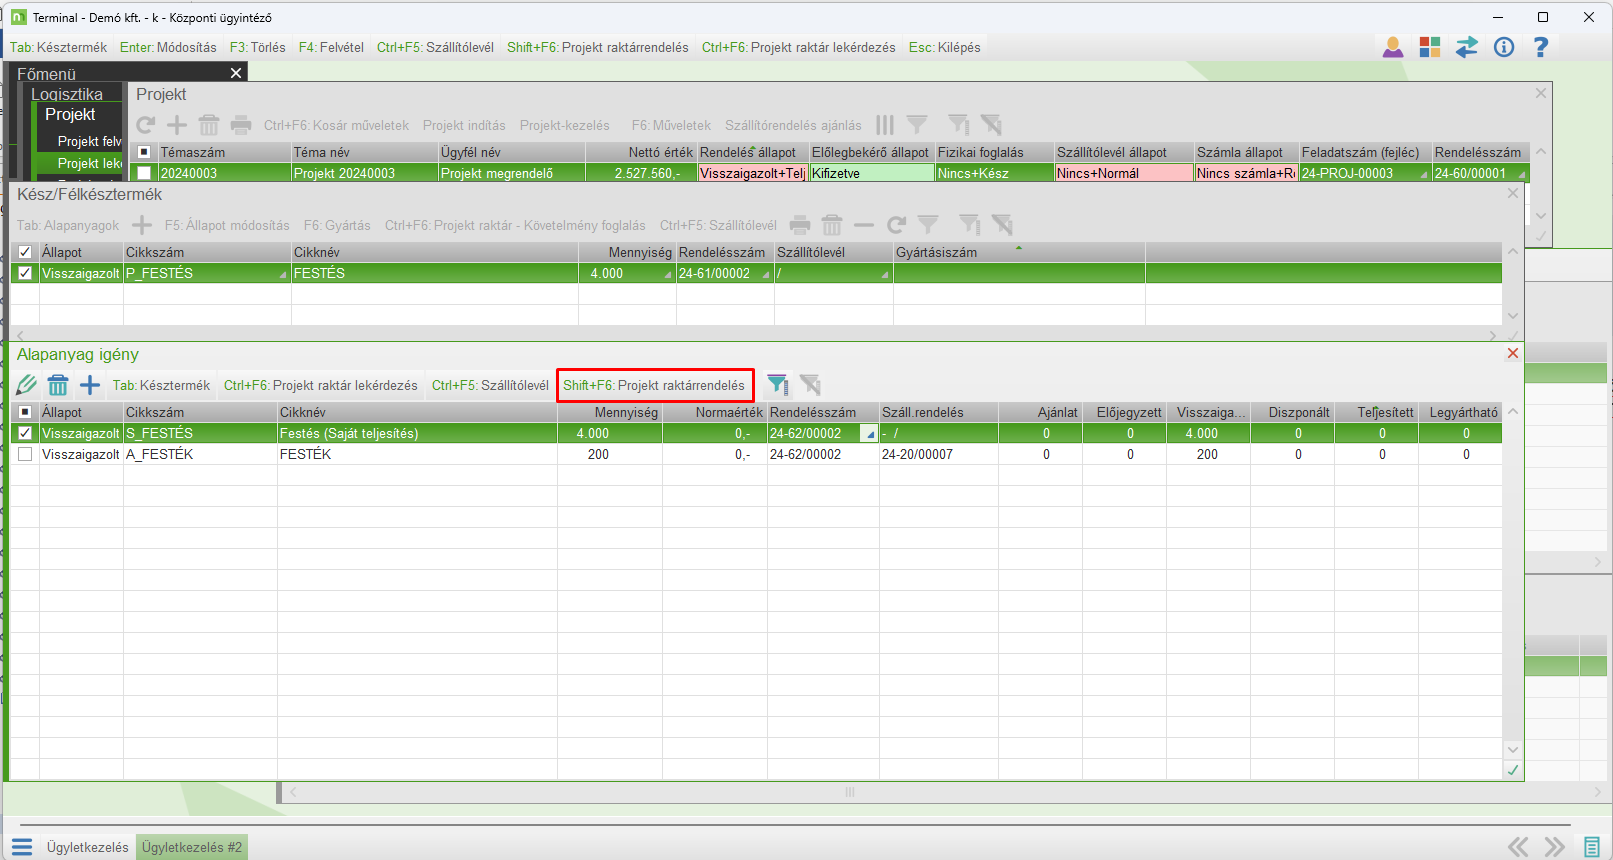Add new row with plus in Alapanyag igény
Screen dimensions: 1613x860
90,385
